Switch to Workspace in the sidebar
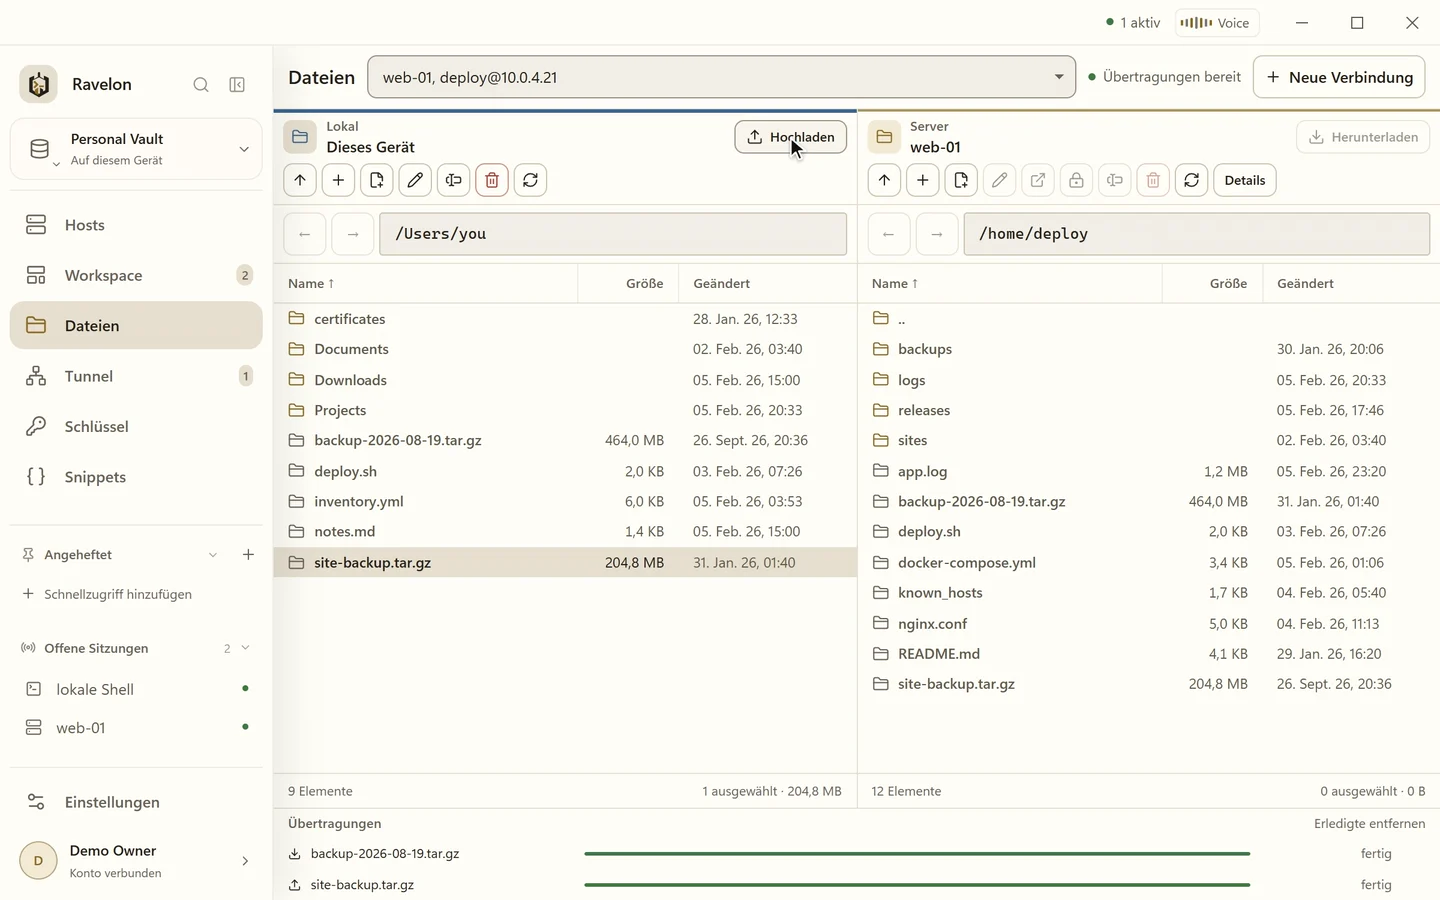This screenshot has height=900, width=1440. [136, 275]
